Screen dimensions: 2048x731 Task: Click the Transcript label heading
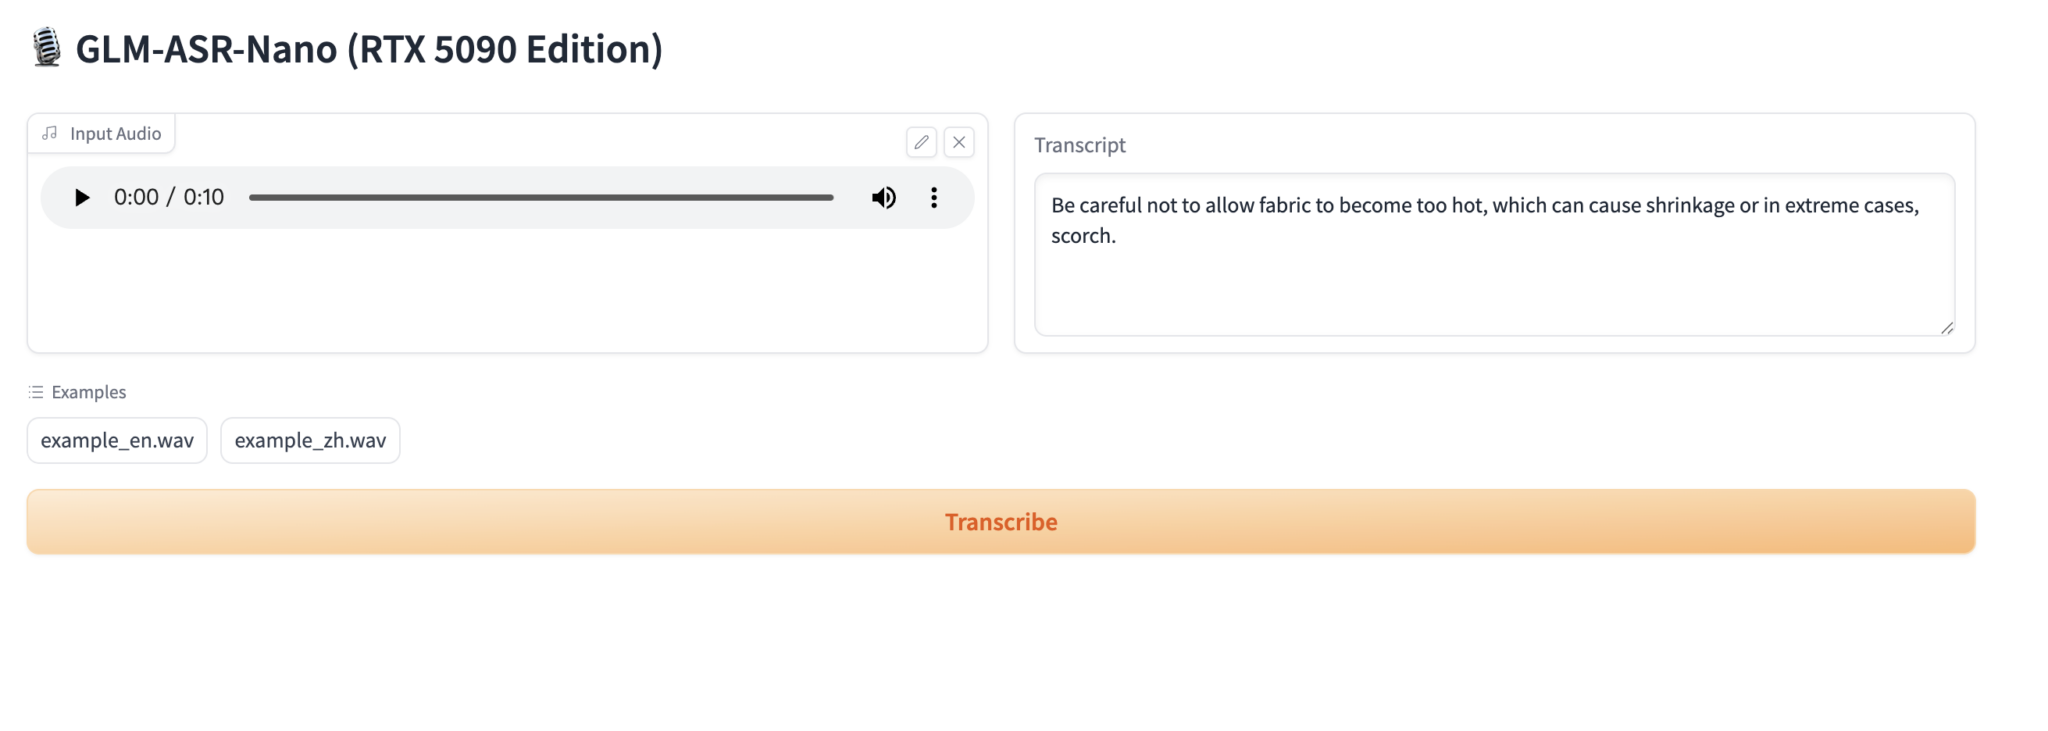pyautogui.click(x=1079, y=145)
